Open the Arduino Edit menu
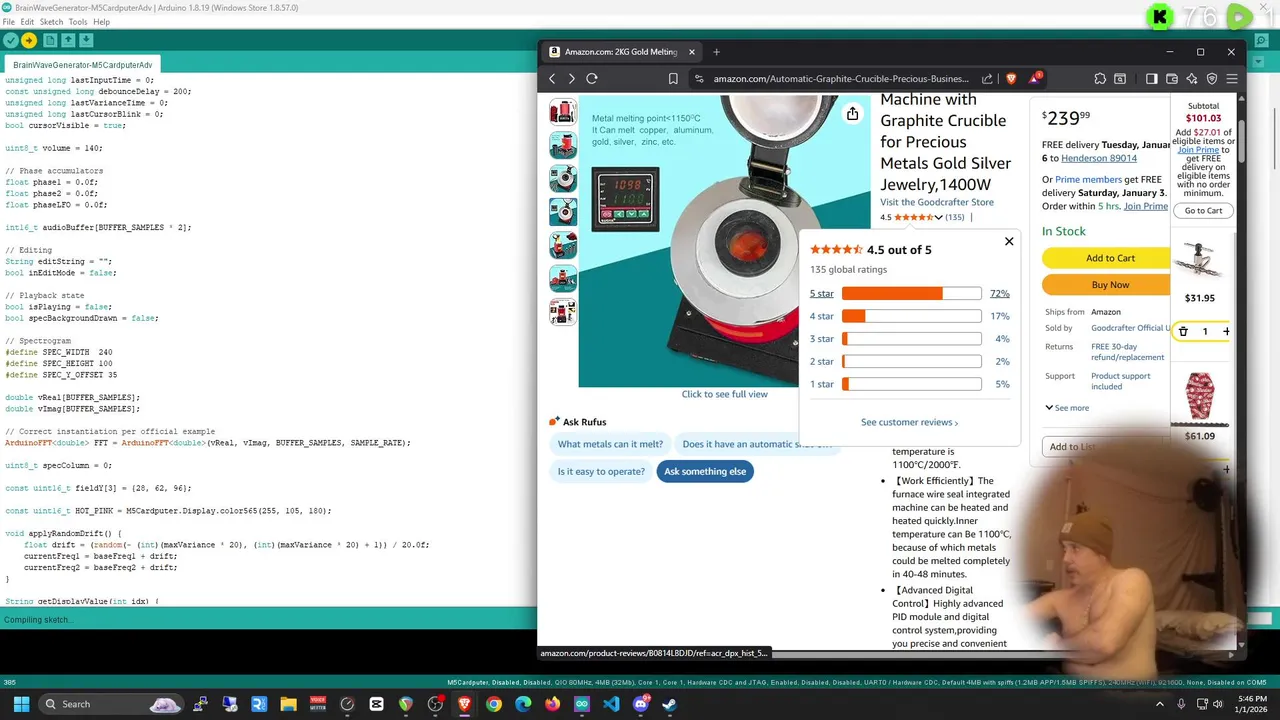 point(27,22)
